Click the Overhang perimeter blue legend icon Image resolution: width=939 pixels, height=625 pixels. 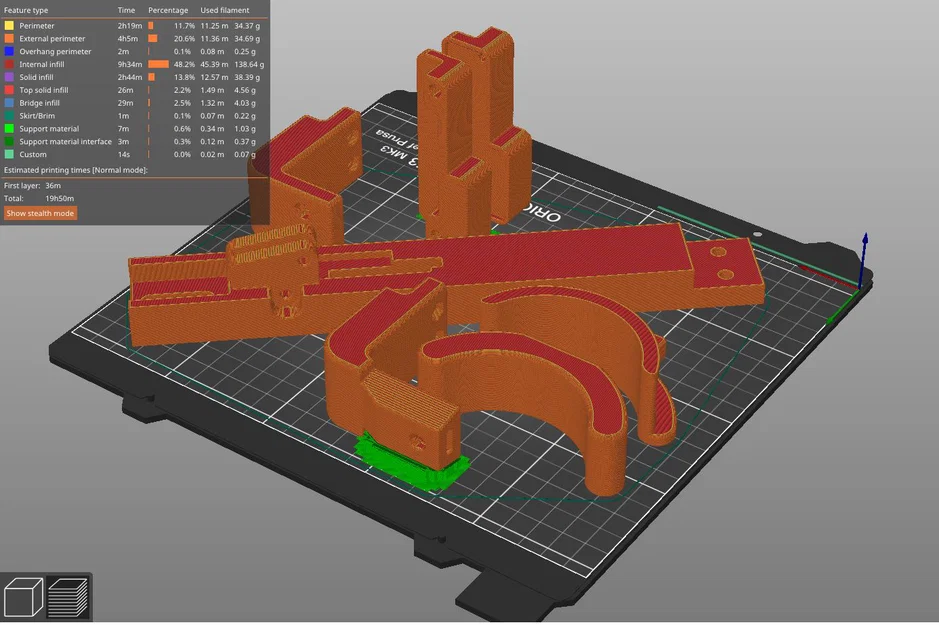(x=10, y=51)
